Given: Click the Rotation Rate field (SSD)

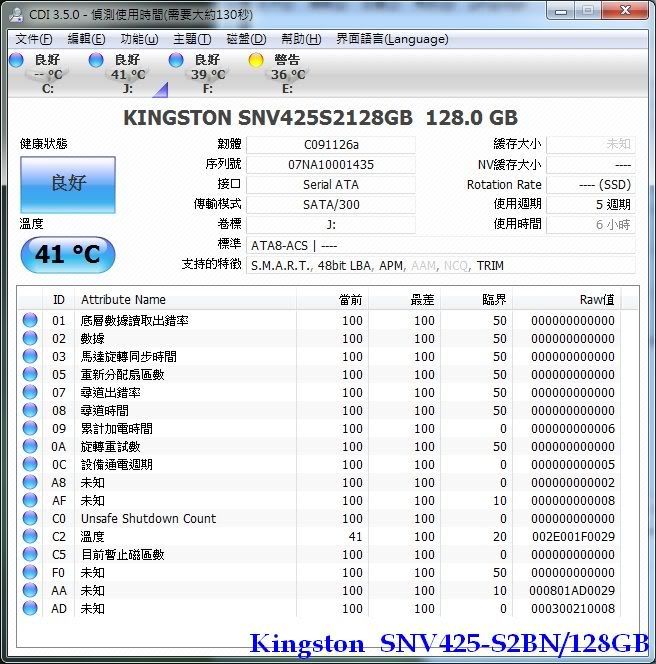Looking at the screenshot, I should (591, 185).
